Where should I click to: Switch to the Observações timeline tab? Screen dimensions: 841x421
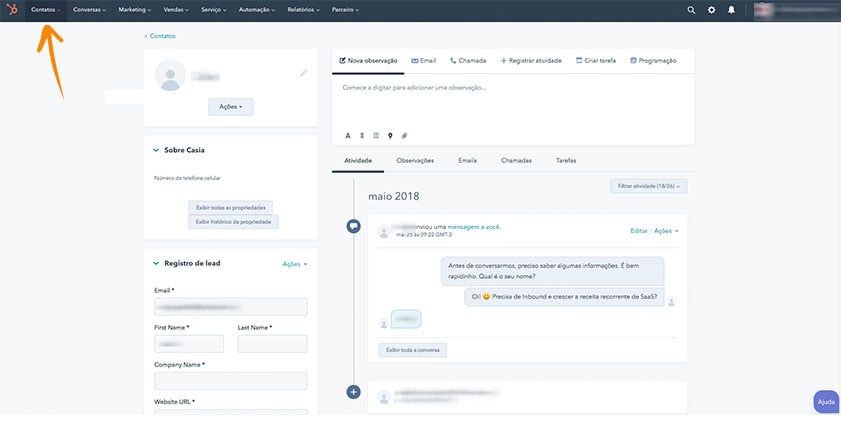pos(415,160)
